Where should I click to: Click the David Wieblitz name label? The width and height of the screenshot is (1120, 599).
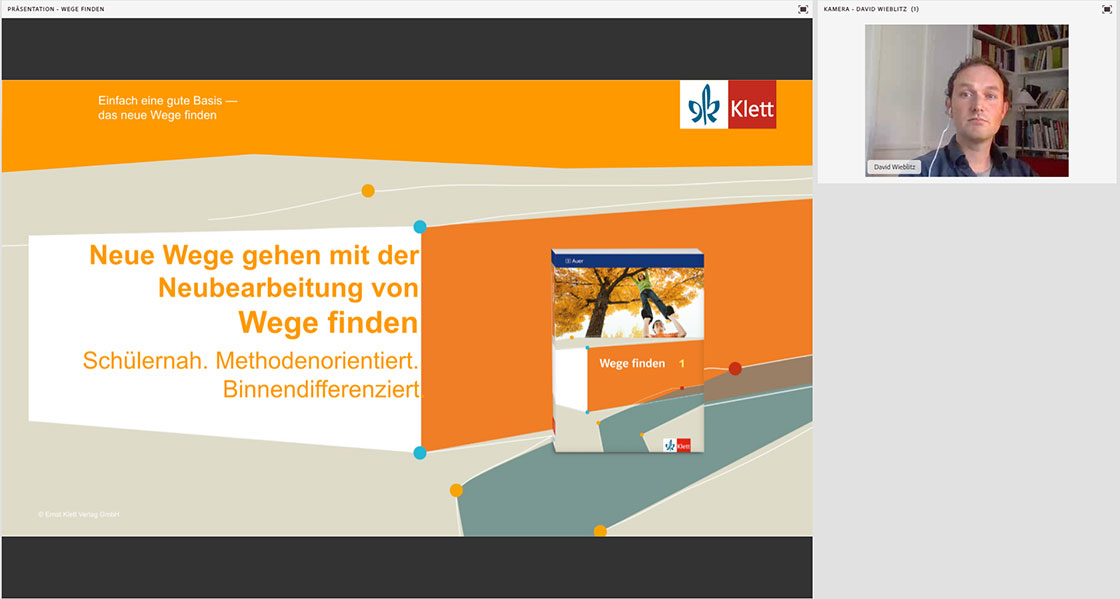(x=894, y=167)
